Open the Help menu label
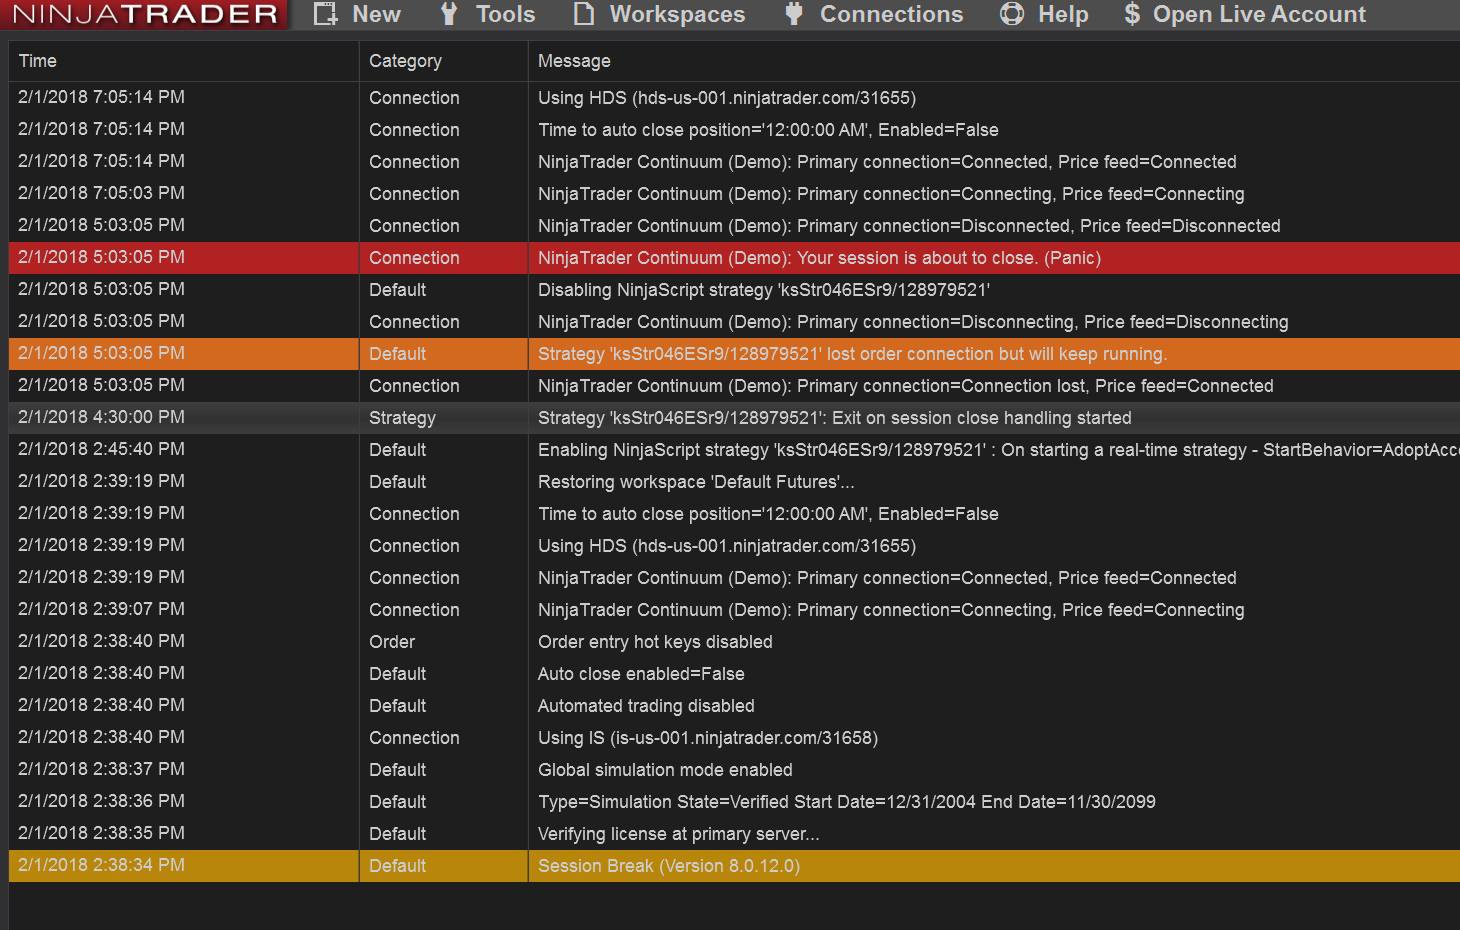The image size is (1460, 930). 1063,14
